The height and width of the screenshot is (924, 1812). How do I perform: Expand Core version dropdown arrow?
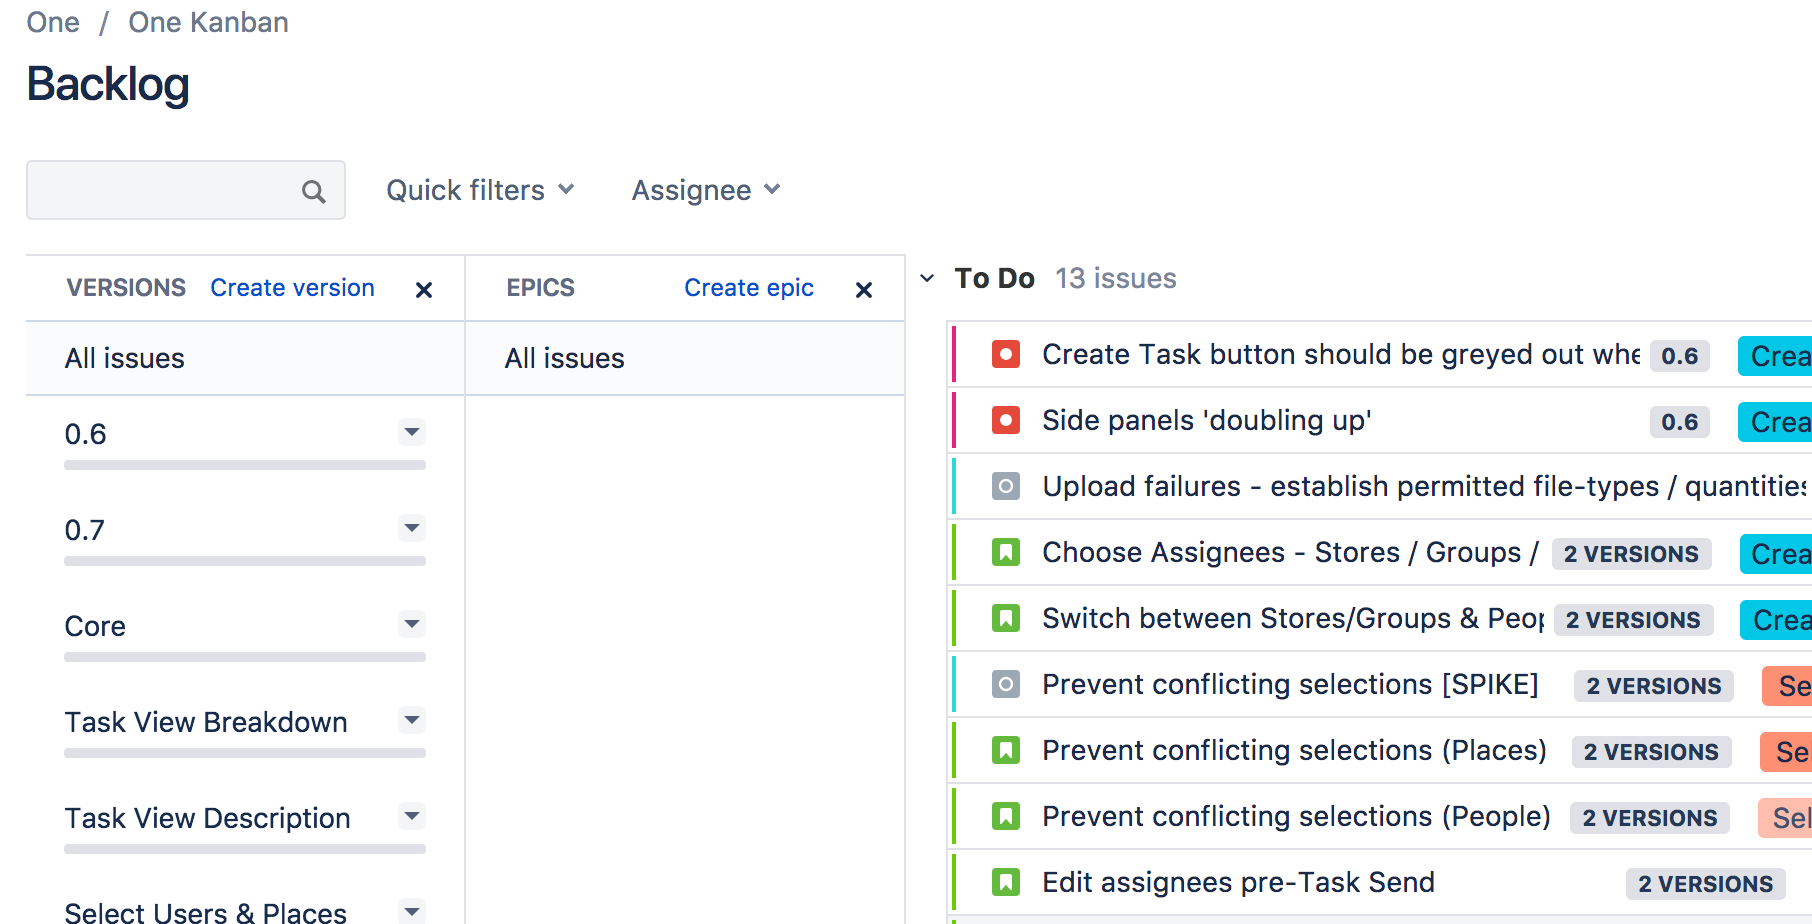tap(412, 624)
